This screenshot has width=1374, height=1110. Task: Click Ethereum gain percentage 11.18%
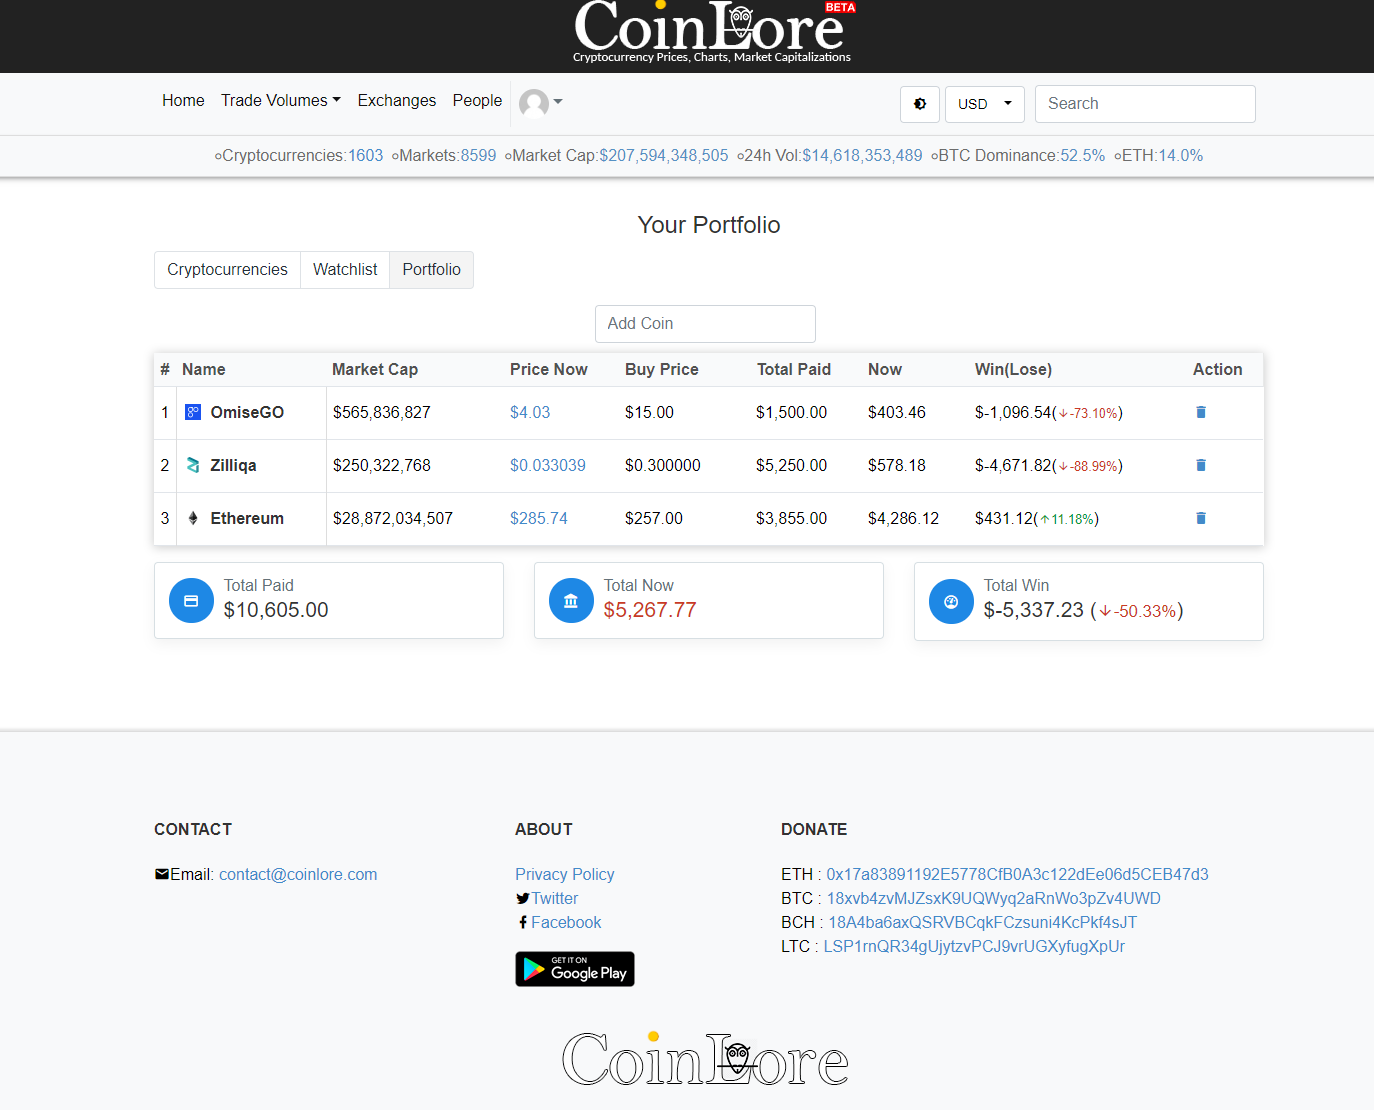click(1067, 519)
